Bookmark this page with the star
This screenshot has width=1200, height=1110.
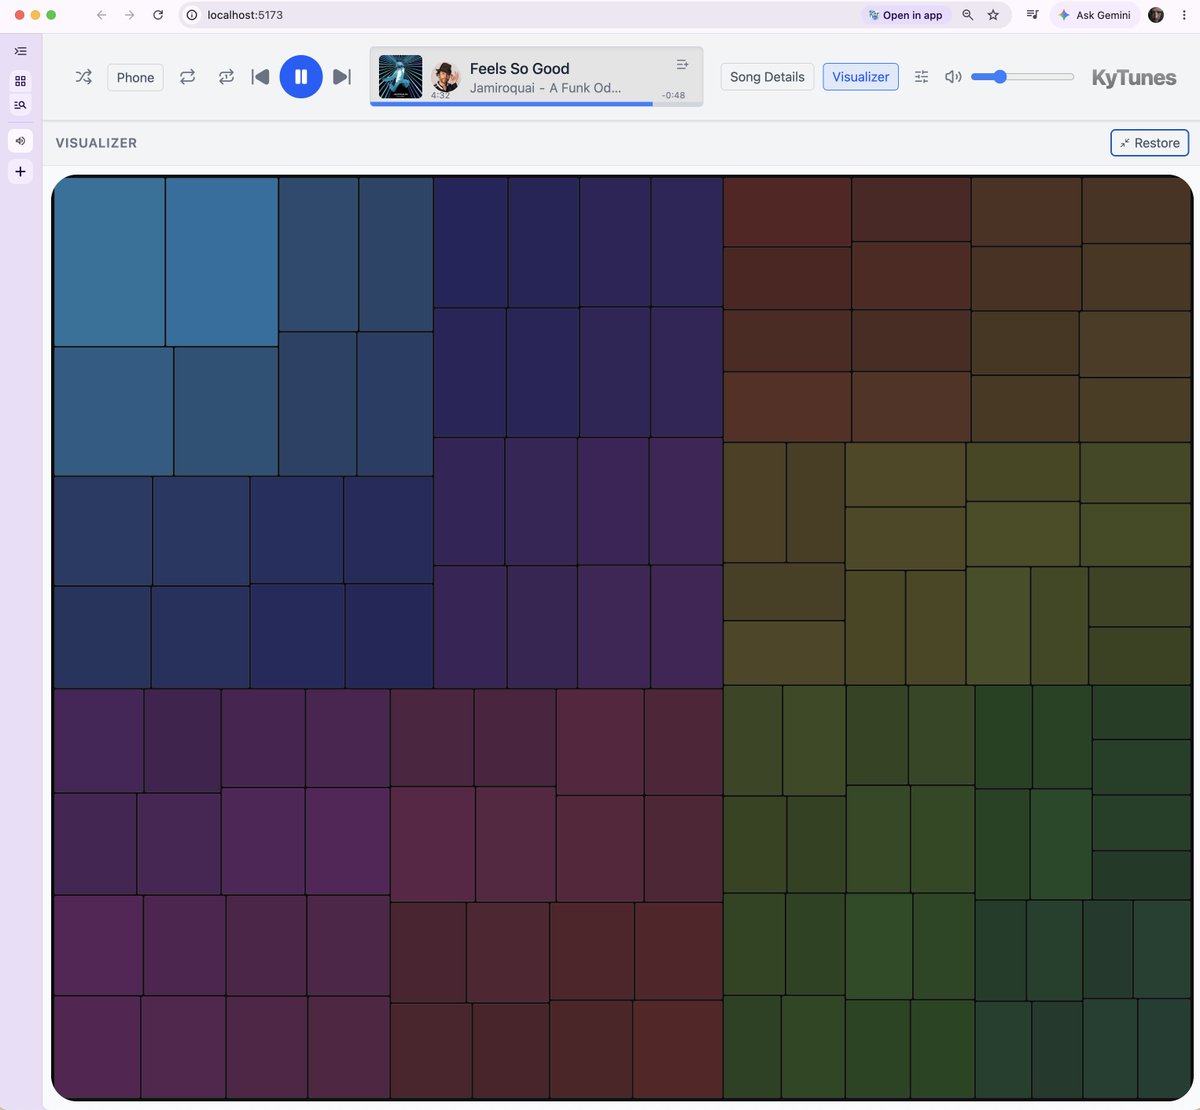point(993,15)
